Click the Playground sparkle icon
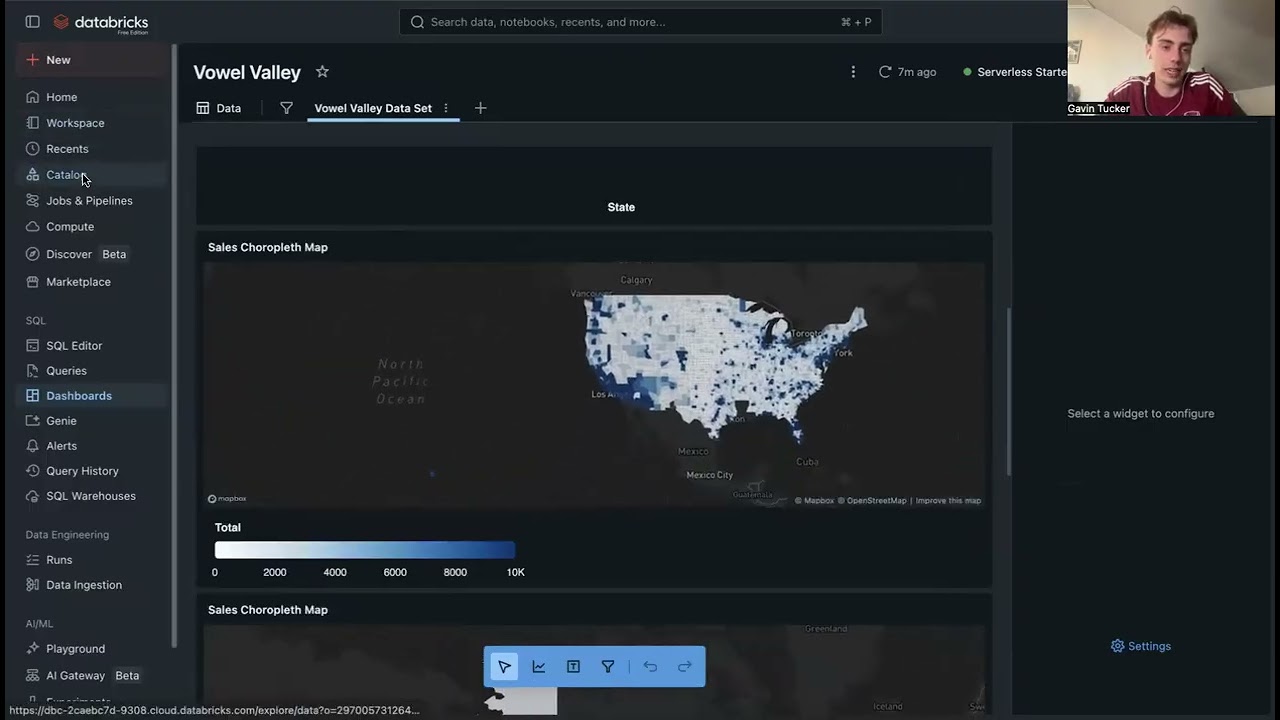Viewport: 1280px width, 720px height. [x=33, y=649]
